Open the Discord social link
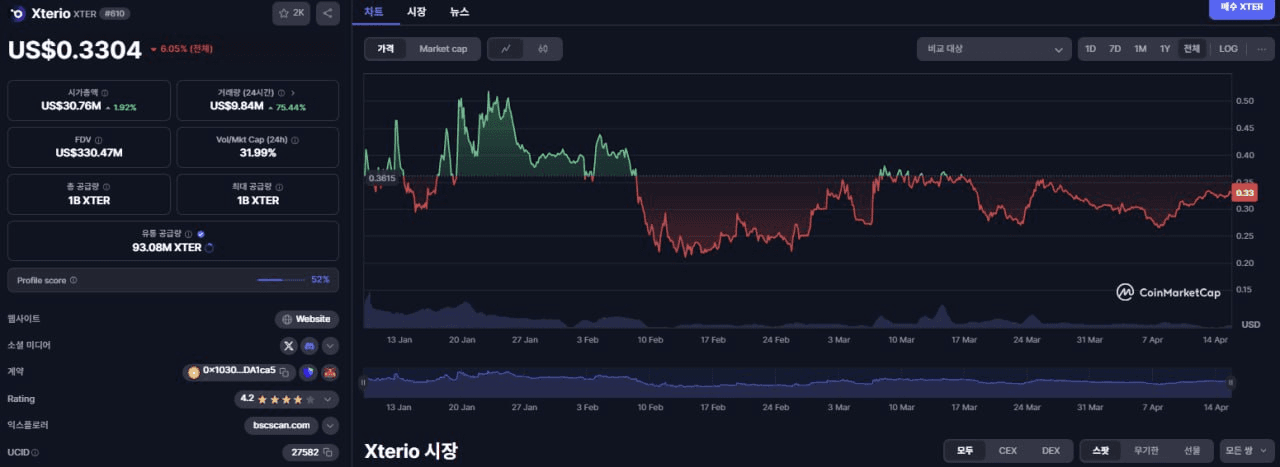The image size is (1280, 467). pyautogui.click(x=309, y=345)
